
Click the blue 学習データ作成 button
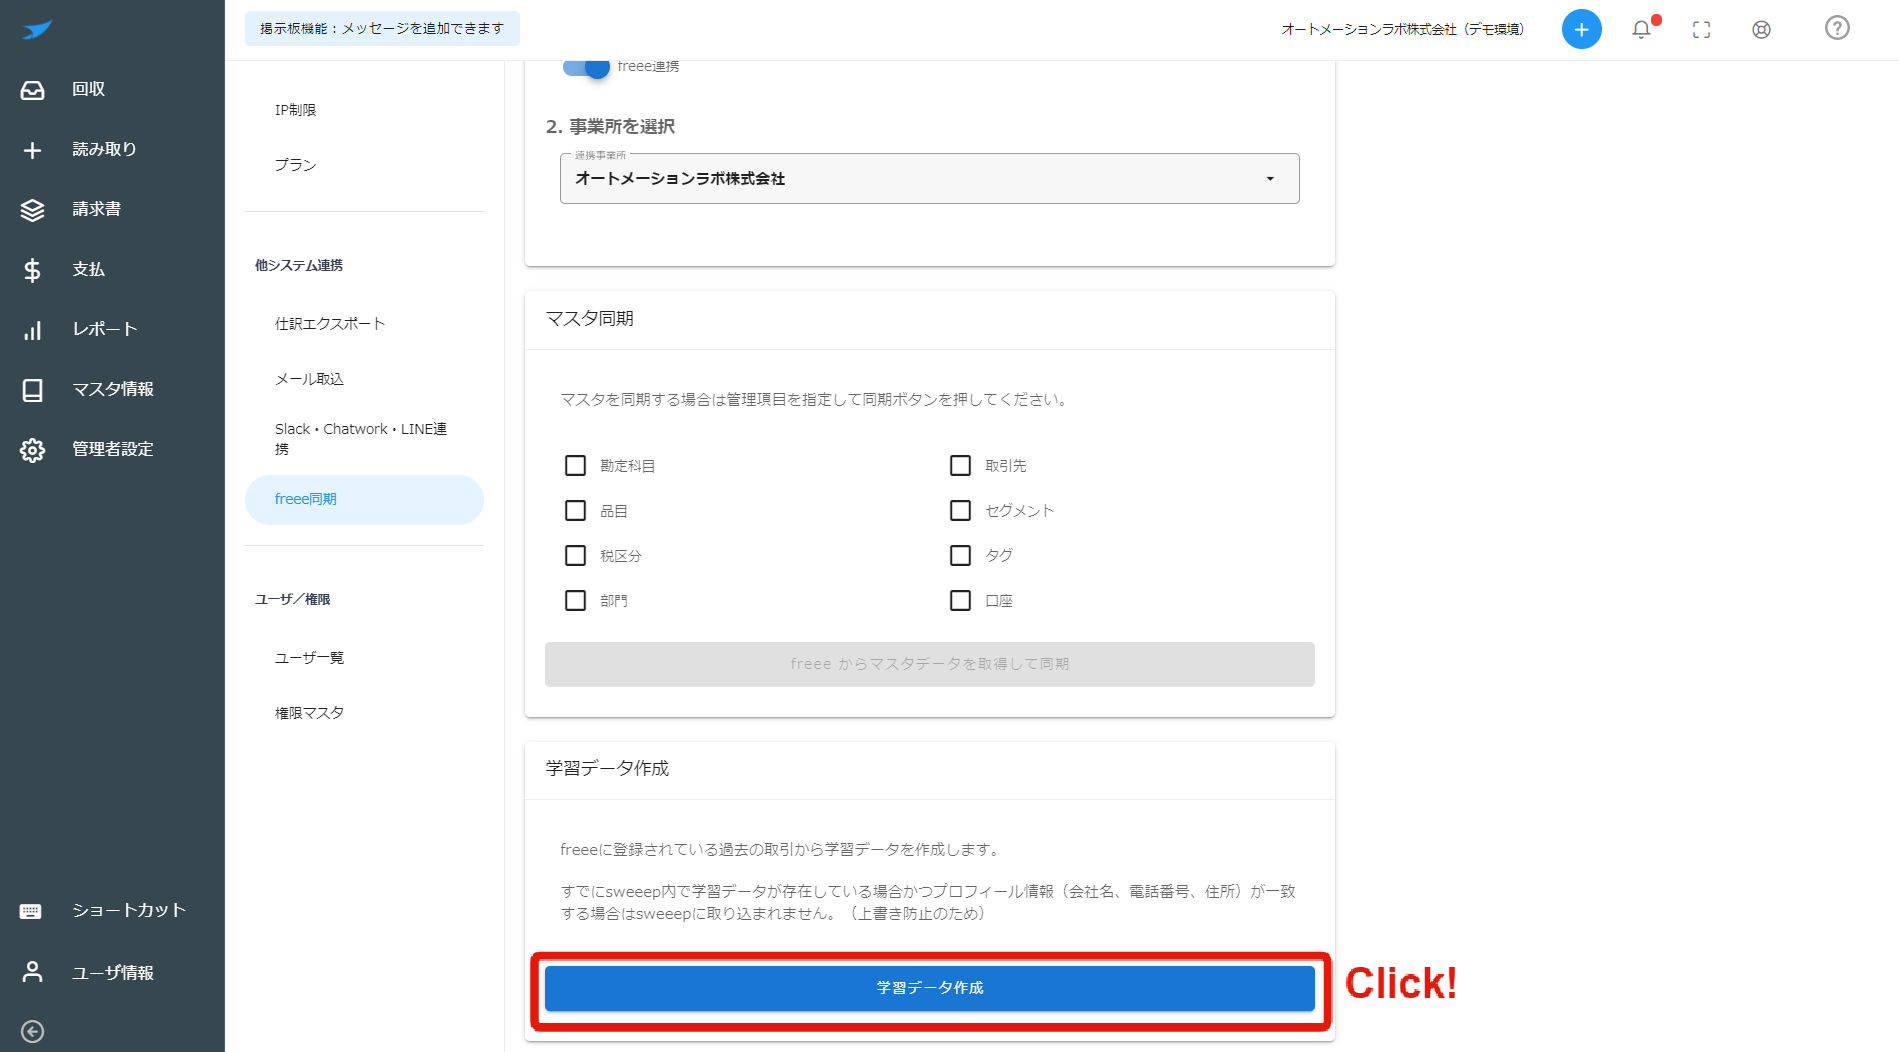click(x=929, y=988)
